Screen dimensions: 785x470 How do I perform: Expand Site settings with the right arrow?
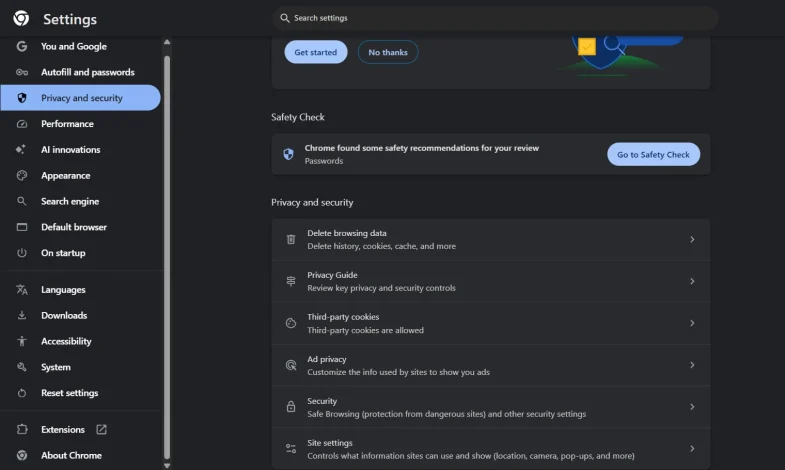(x=692, y=449)
